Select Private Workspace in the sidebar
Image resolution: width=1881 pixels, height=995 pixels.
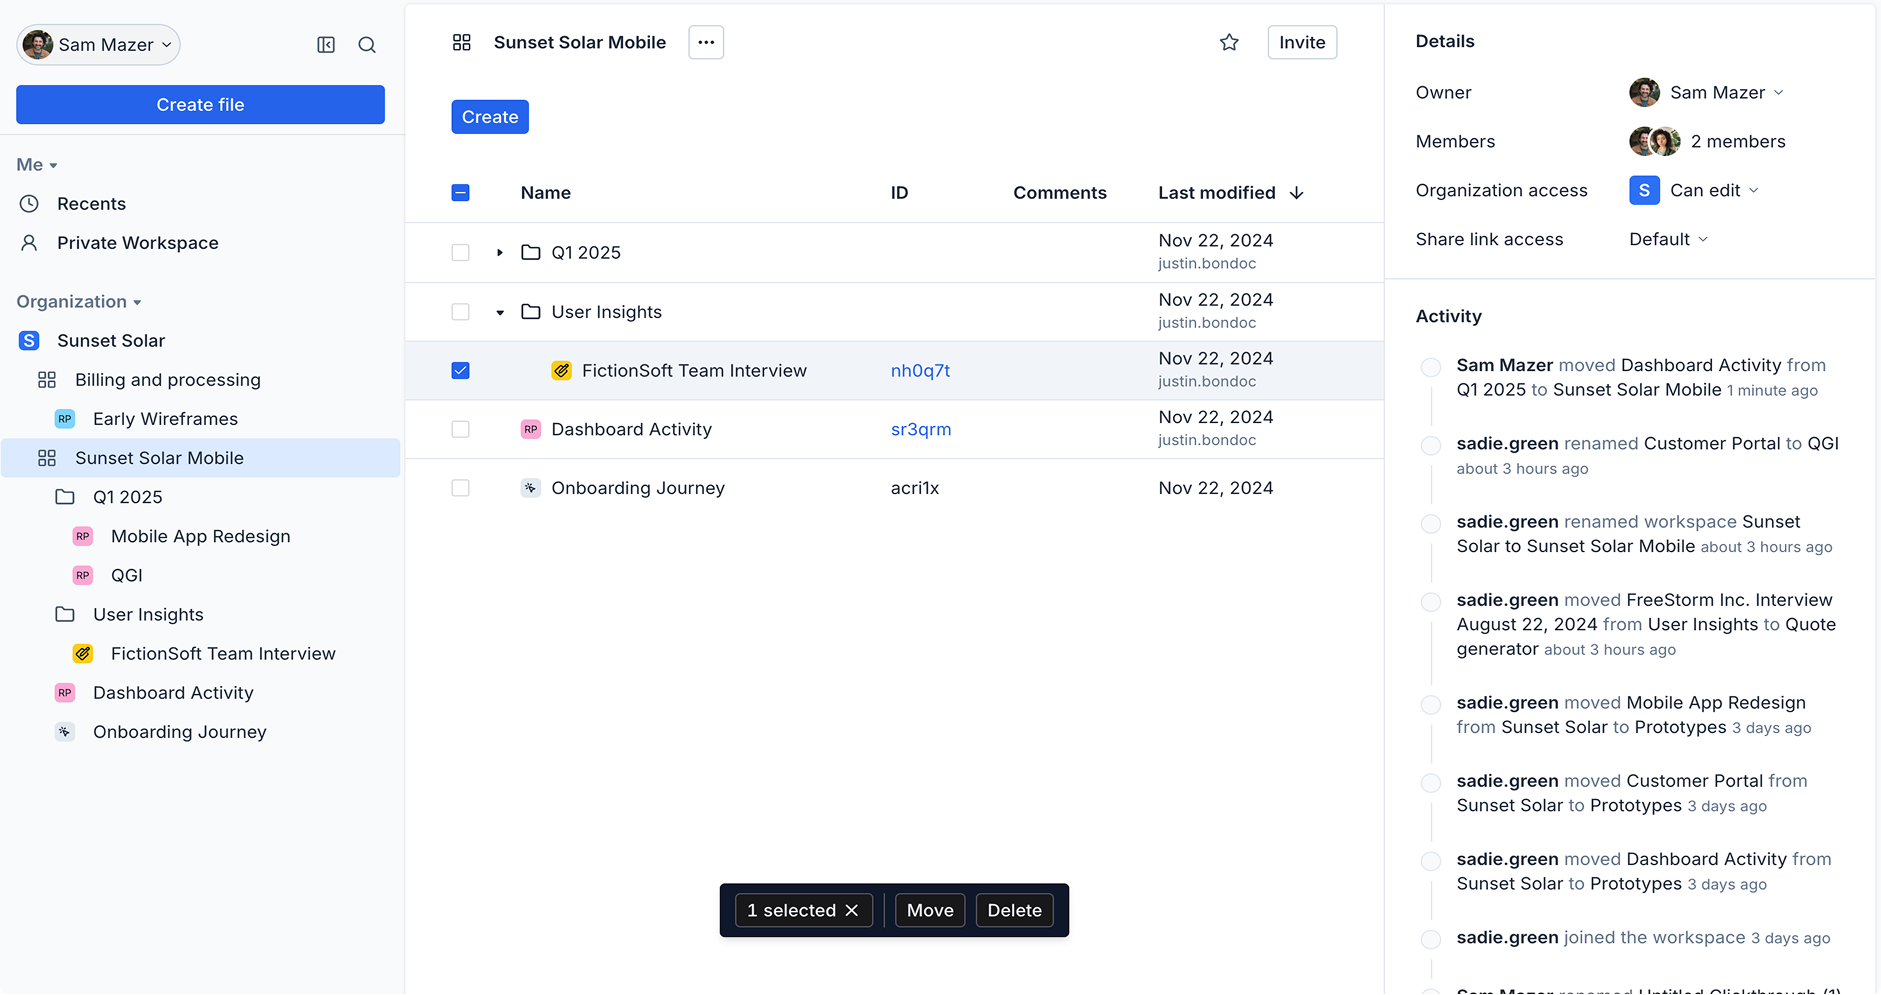[137, 242]
